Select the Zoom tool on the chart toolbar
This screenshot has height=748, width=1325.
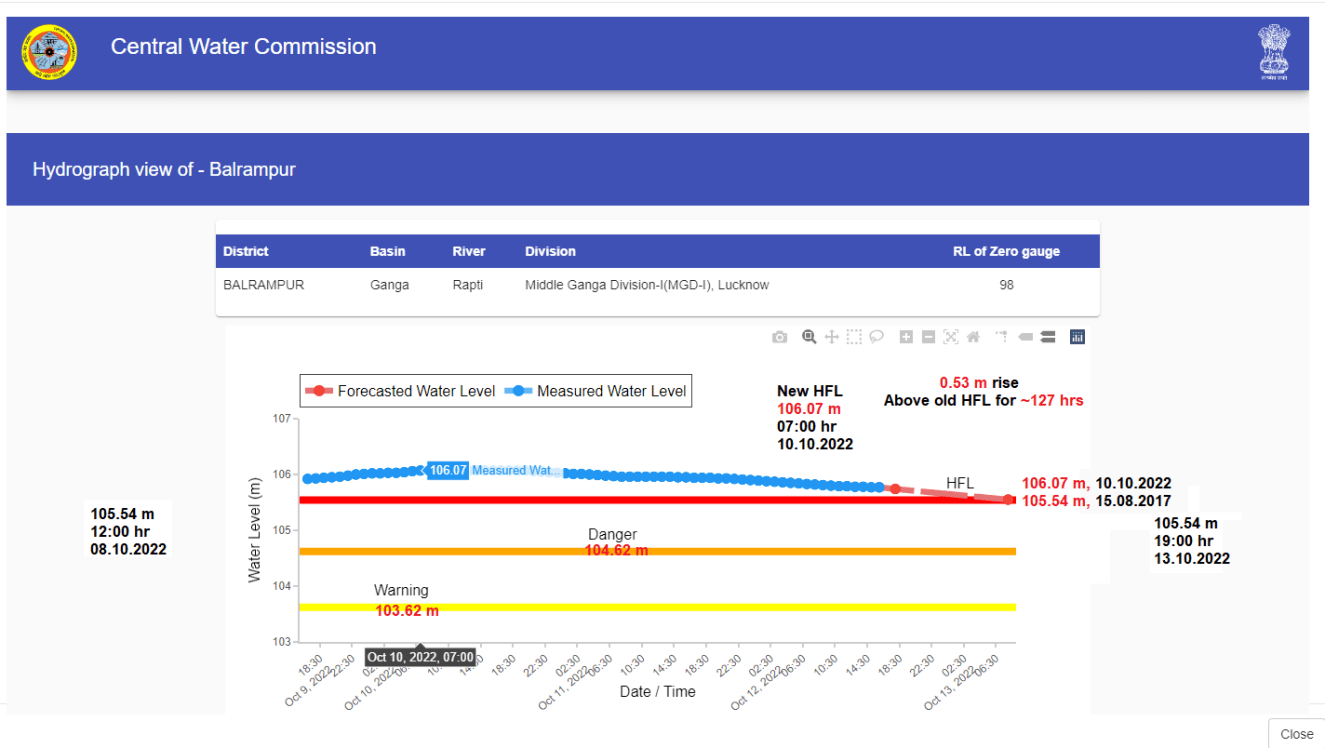click(x=808, y=337)
